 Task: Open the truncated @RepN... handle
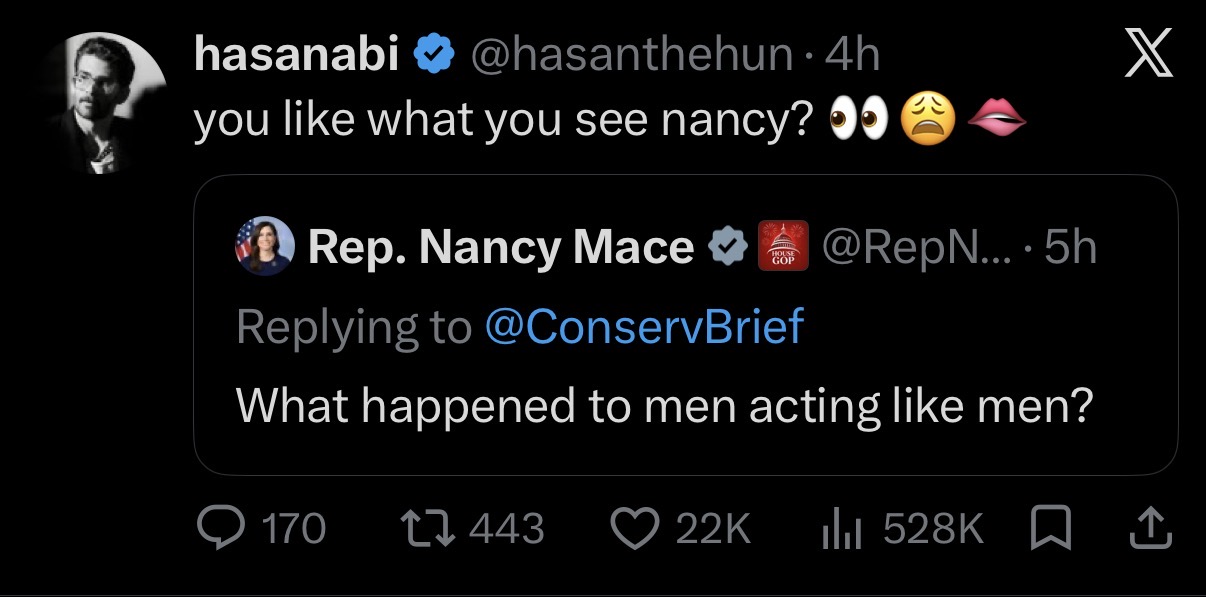pyautogui.click(x=915, y=248)
